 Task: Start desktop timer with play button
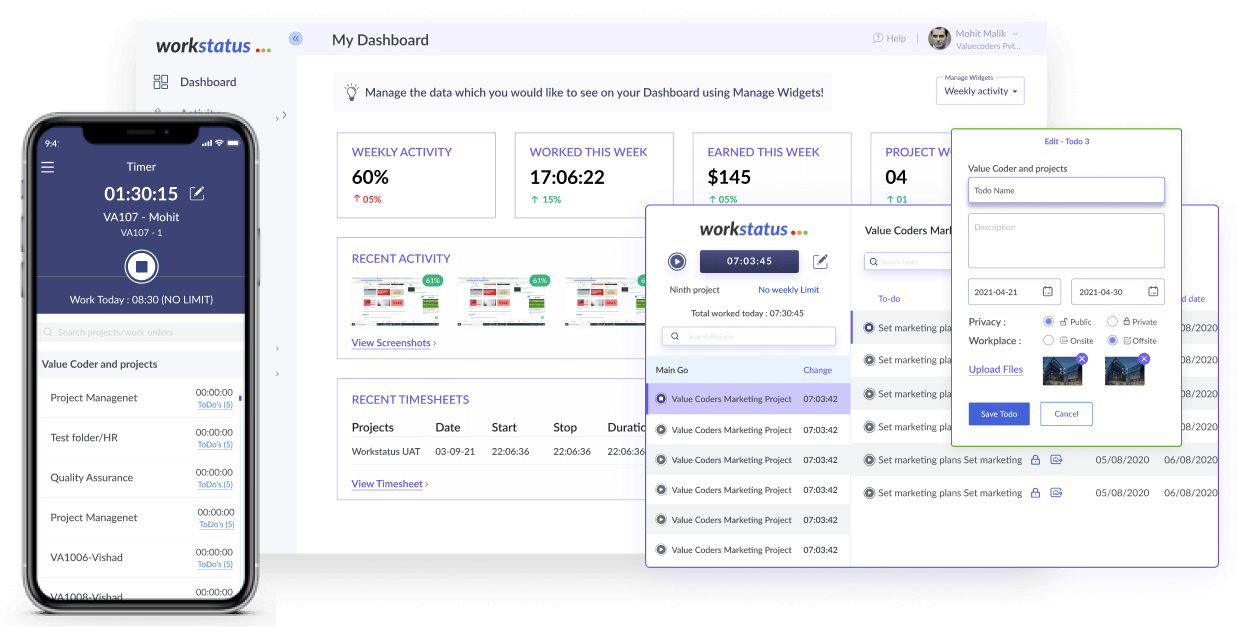click(677, 262)
